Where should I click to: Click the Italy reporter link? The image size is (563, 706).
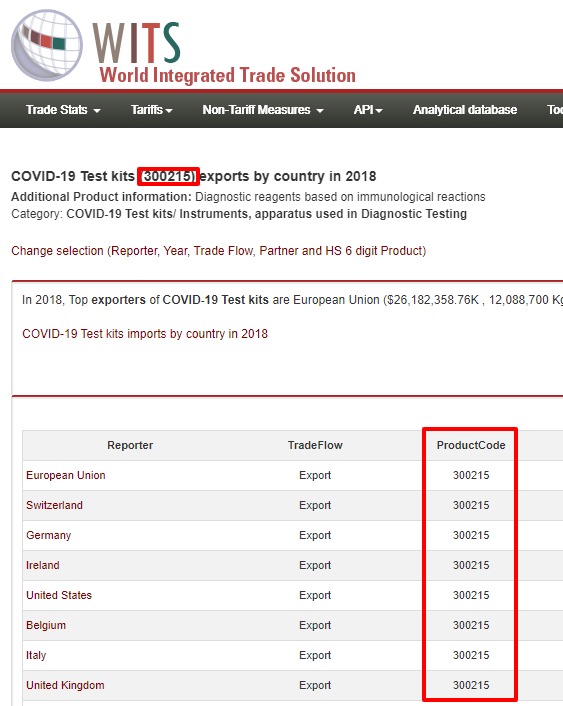coord(36,655)
